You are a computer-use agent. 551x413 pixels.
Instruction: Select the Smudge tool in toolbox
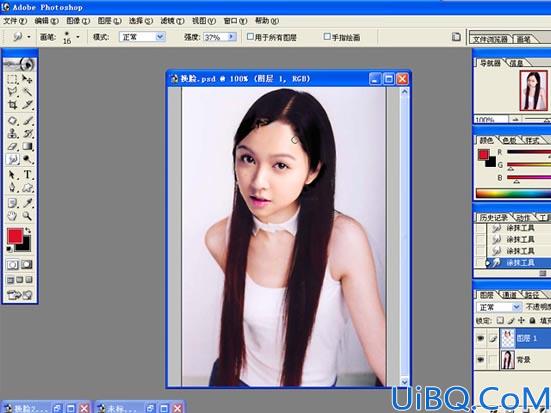click(x=13, y=159)
